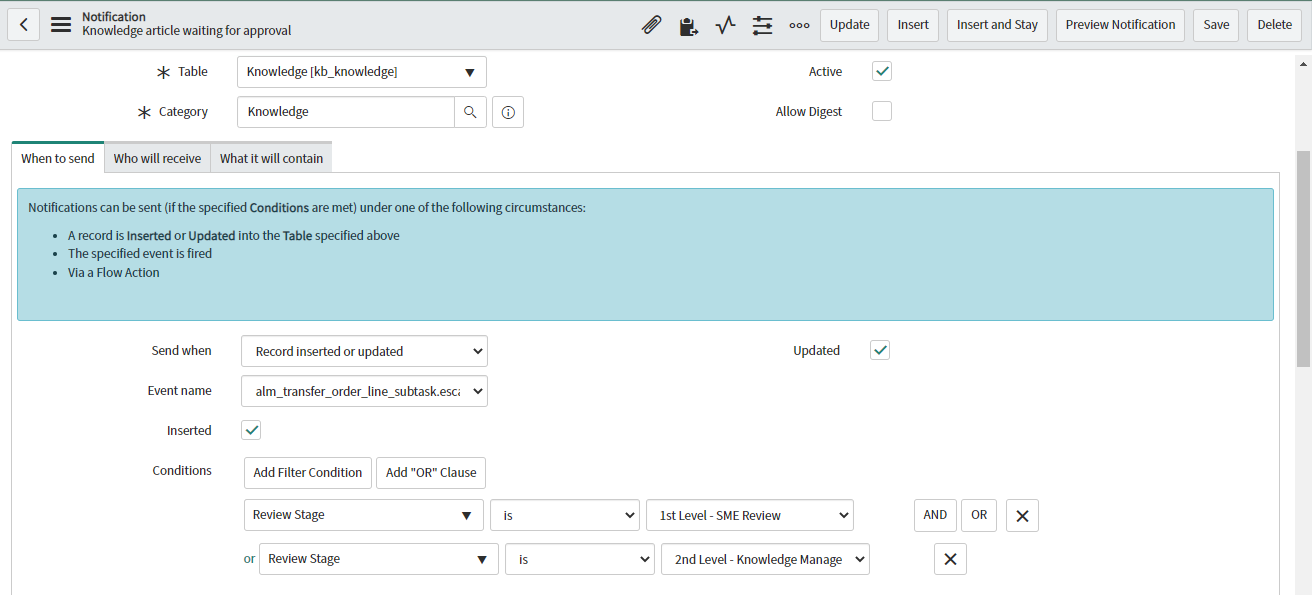Switch to the When to send tab
The height and width of the screenshot is (595, 1312).
click(58, 158)
